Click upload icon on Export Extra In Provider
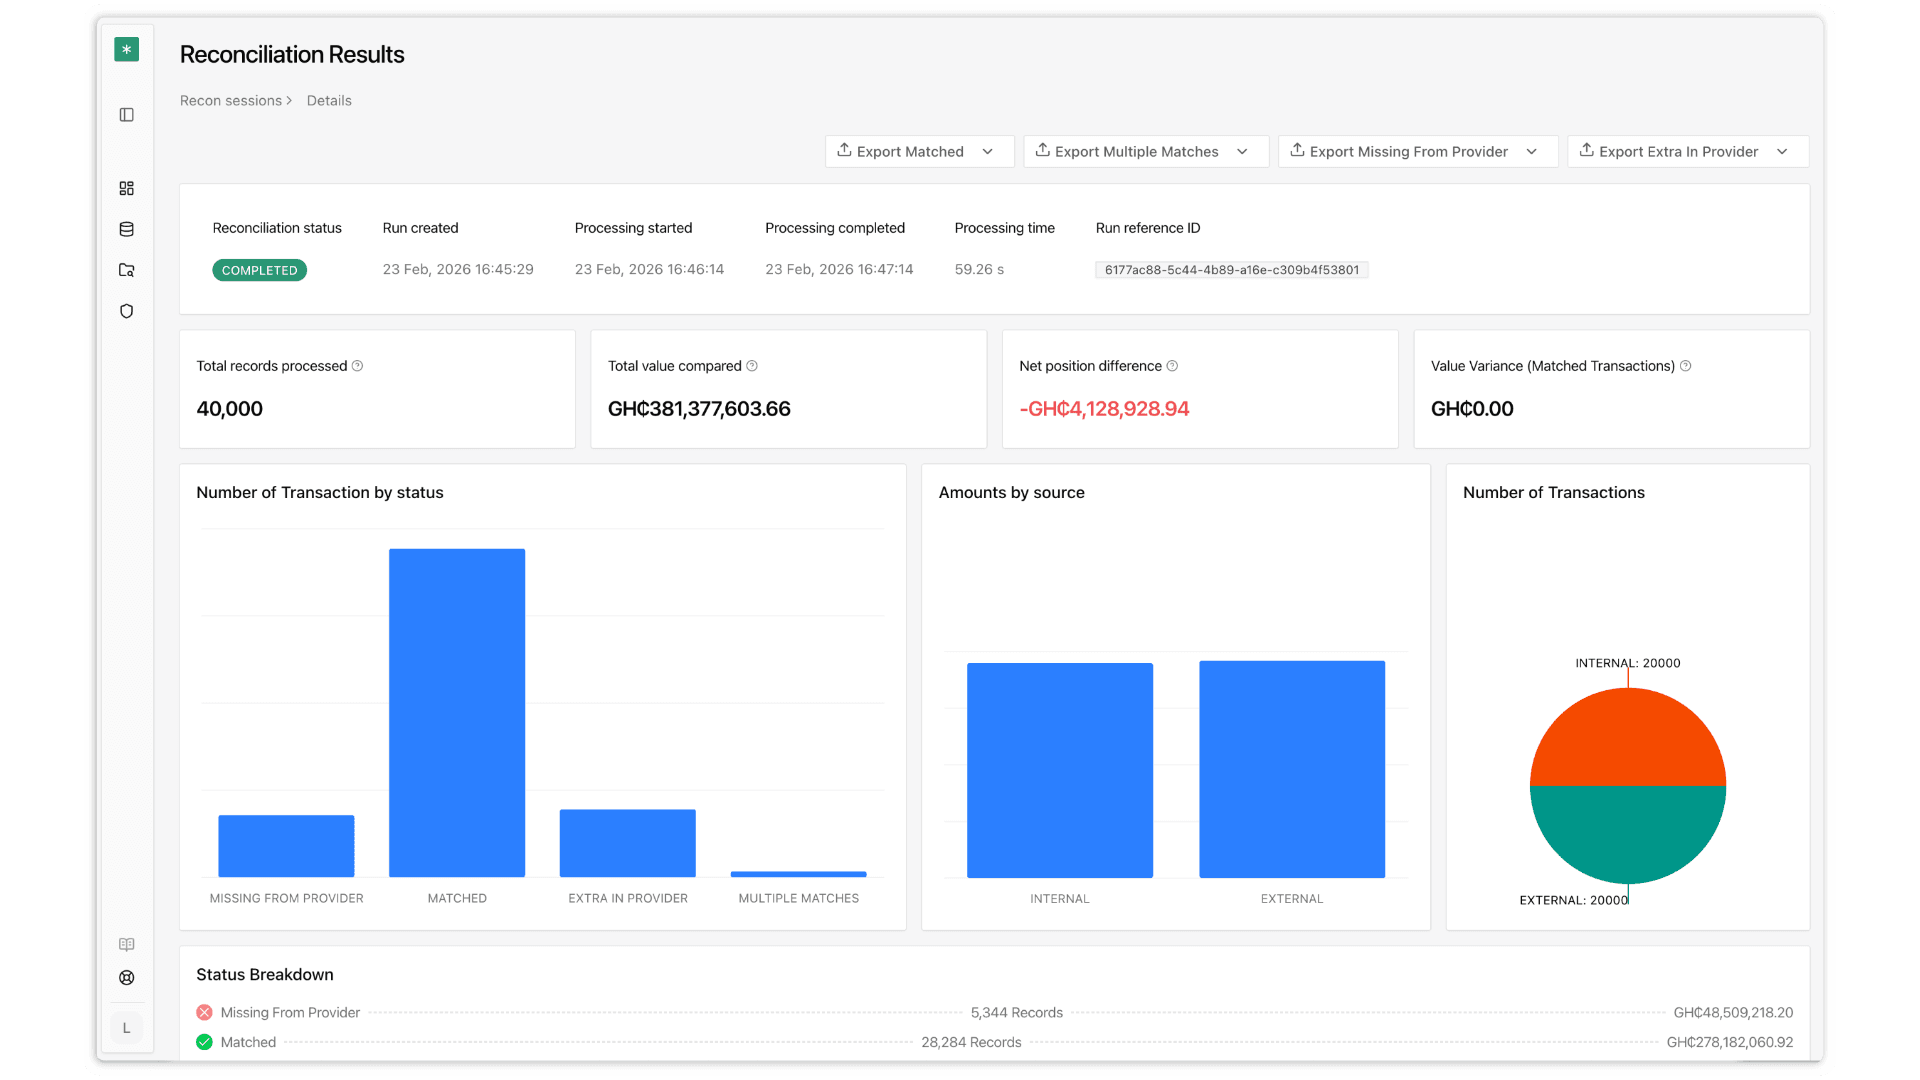The width and height of the screenshot is (1920, 1080). click(x=1586, y=150)
